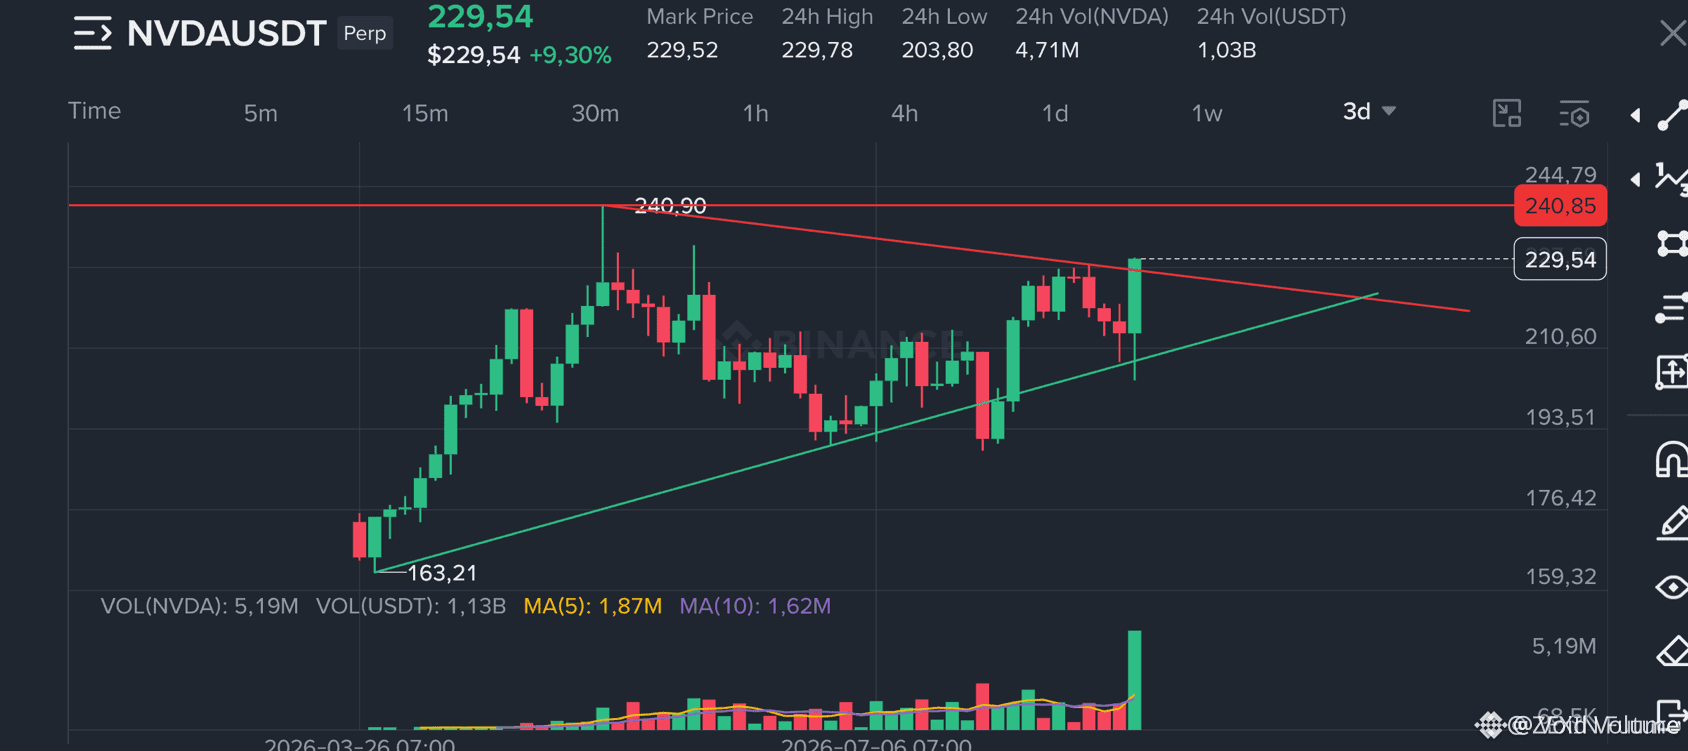Viewport: 1688px width, 751px height.
Task: Click the Mark Price value 229,52
Action: [682, 50]
